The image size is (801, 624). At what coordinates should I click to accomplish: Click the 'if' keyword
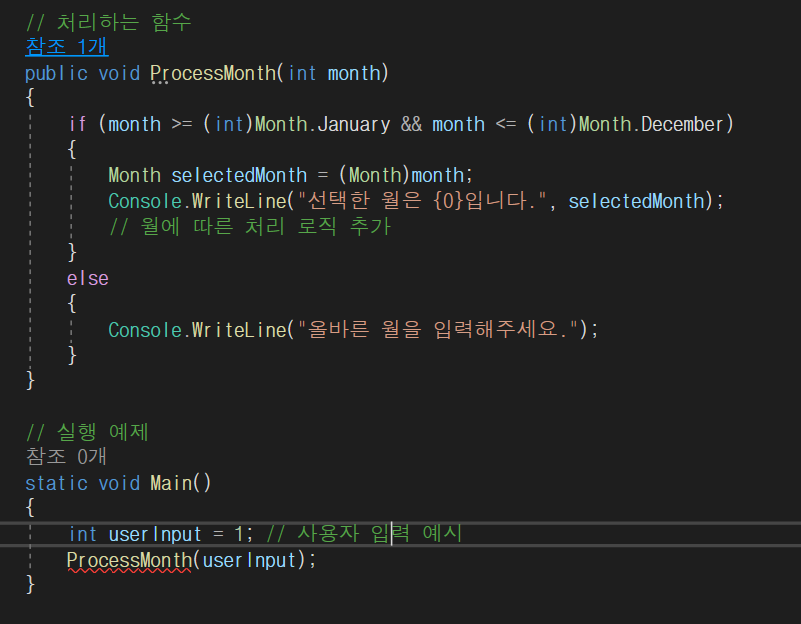click(77, 125)
